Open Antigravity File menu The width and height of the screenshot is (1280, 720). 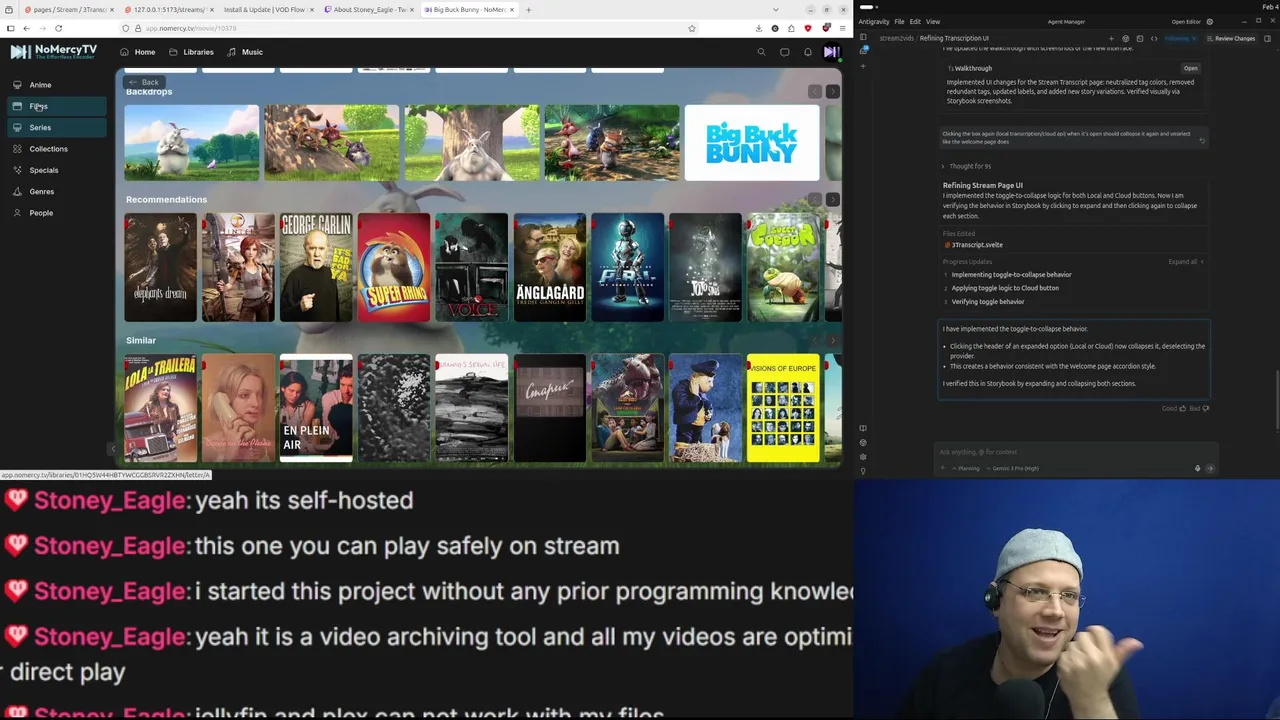[x=899, y=21]
